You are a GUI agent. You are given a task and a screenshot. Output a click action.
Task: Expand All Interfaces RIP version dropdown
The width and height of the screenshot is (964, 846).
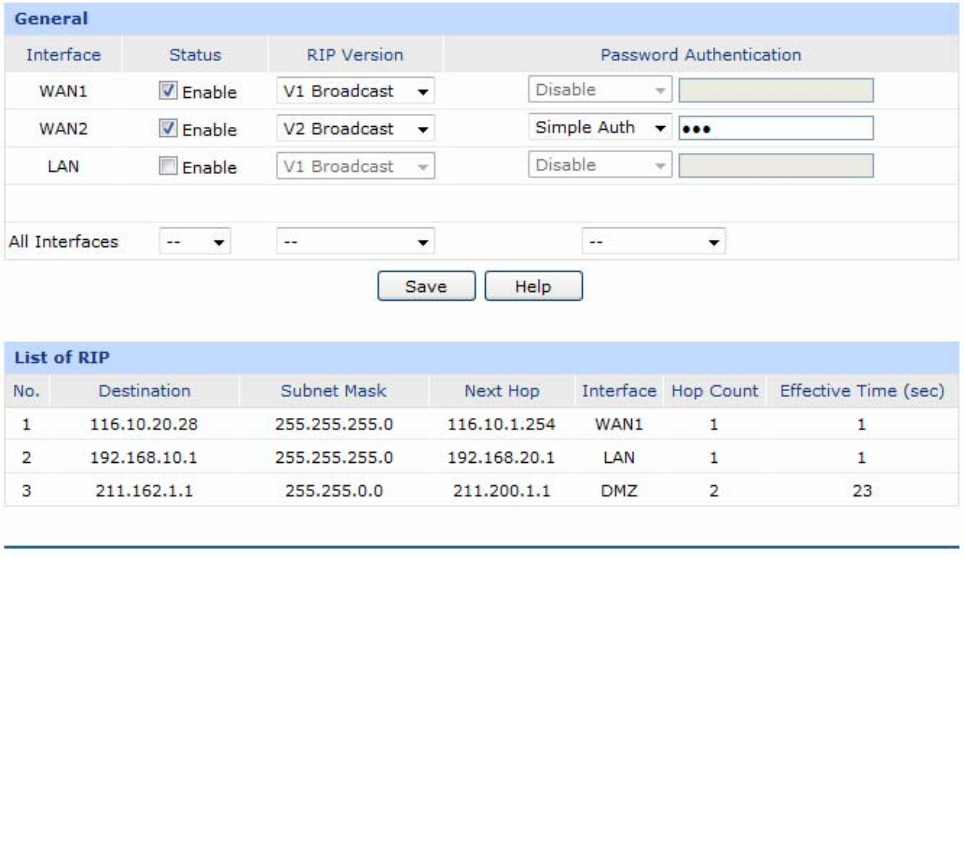tap(354, 241)
